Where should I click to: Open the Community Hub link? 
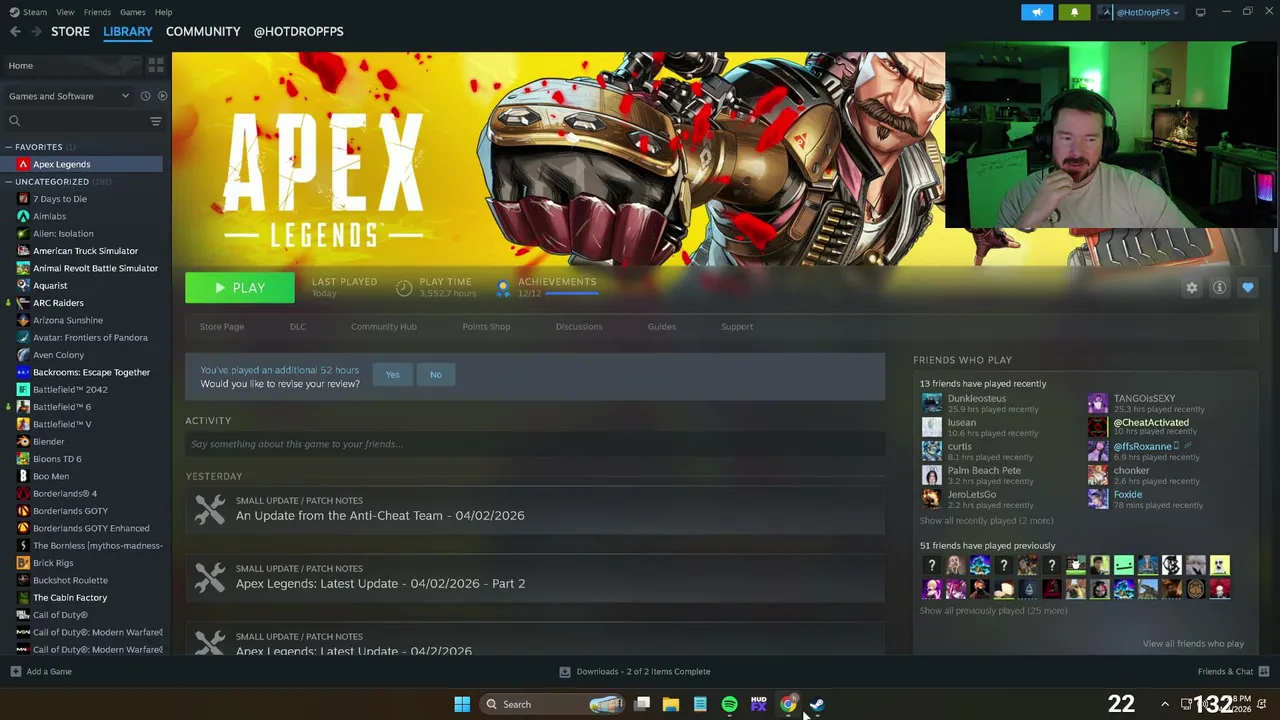tap(383, 327)
